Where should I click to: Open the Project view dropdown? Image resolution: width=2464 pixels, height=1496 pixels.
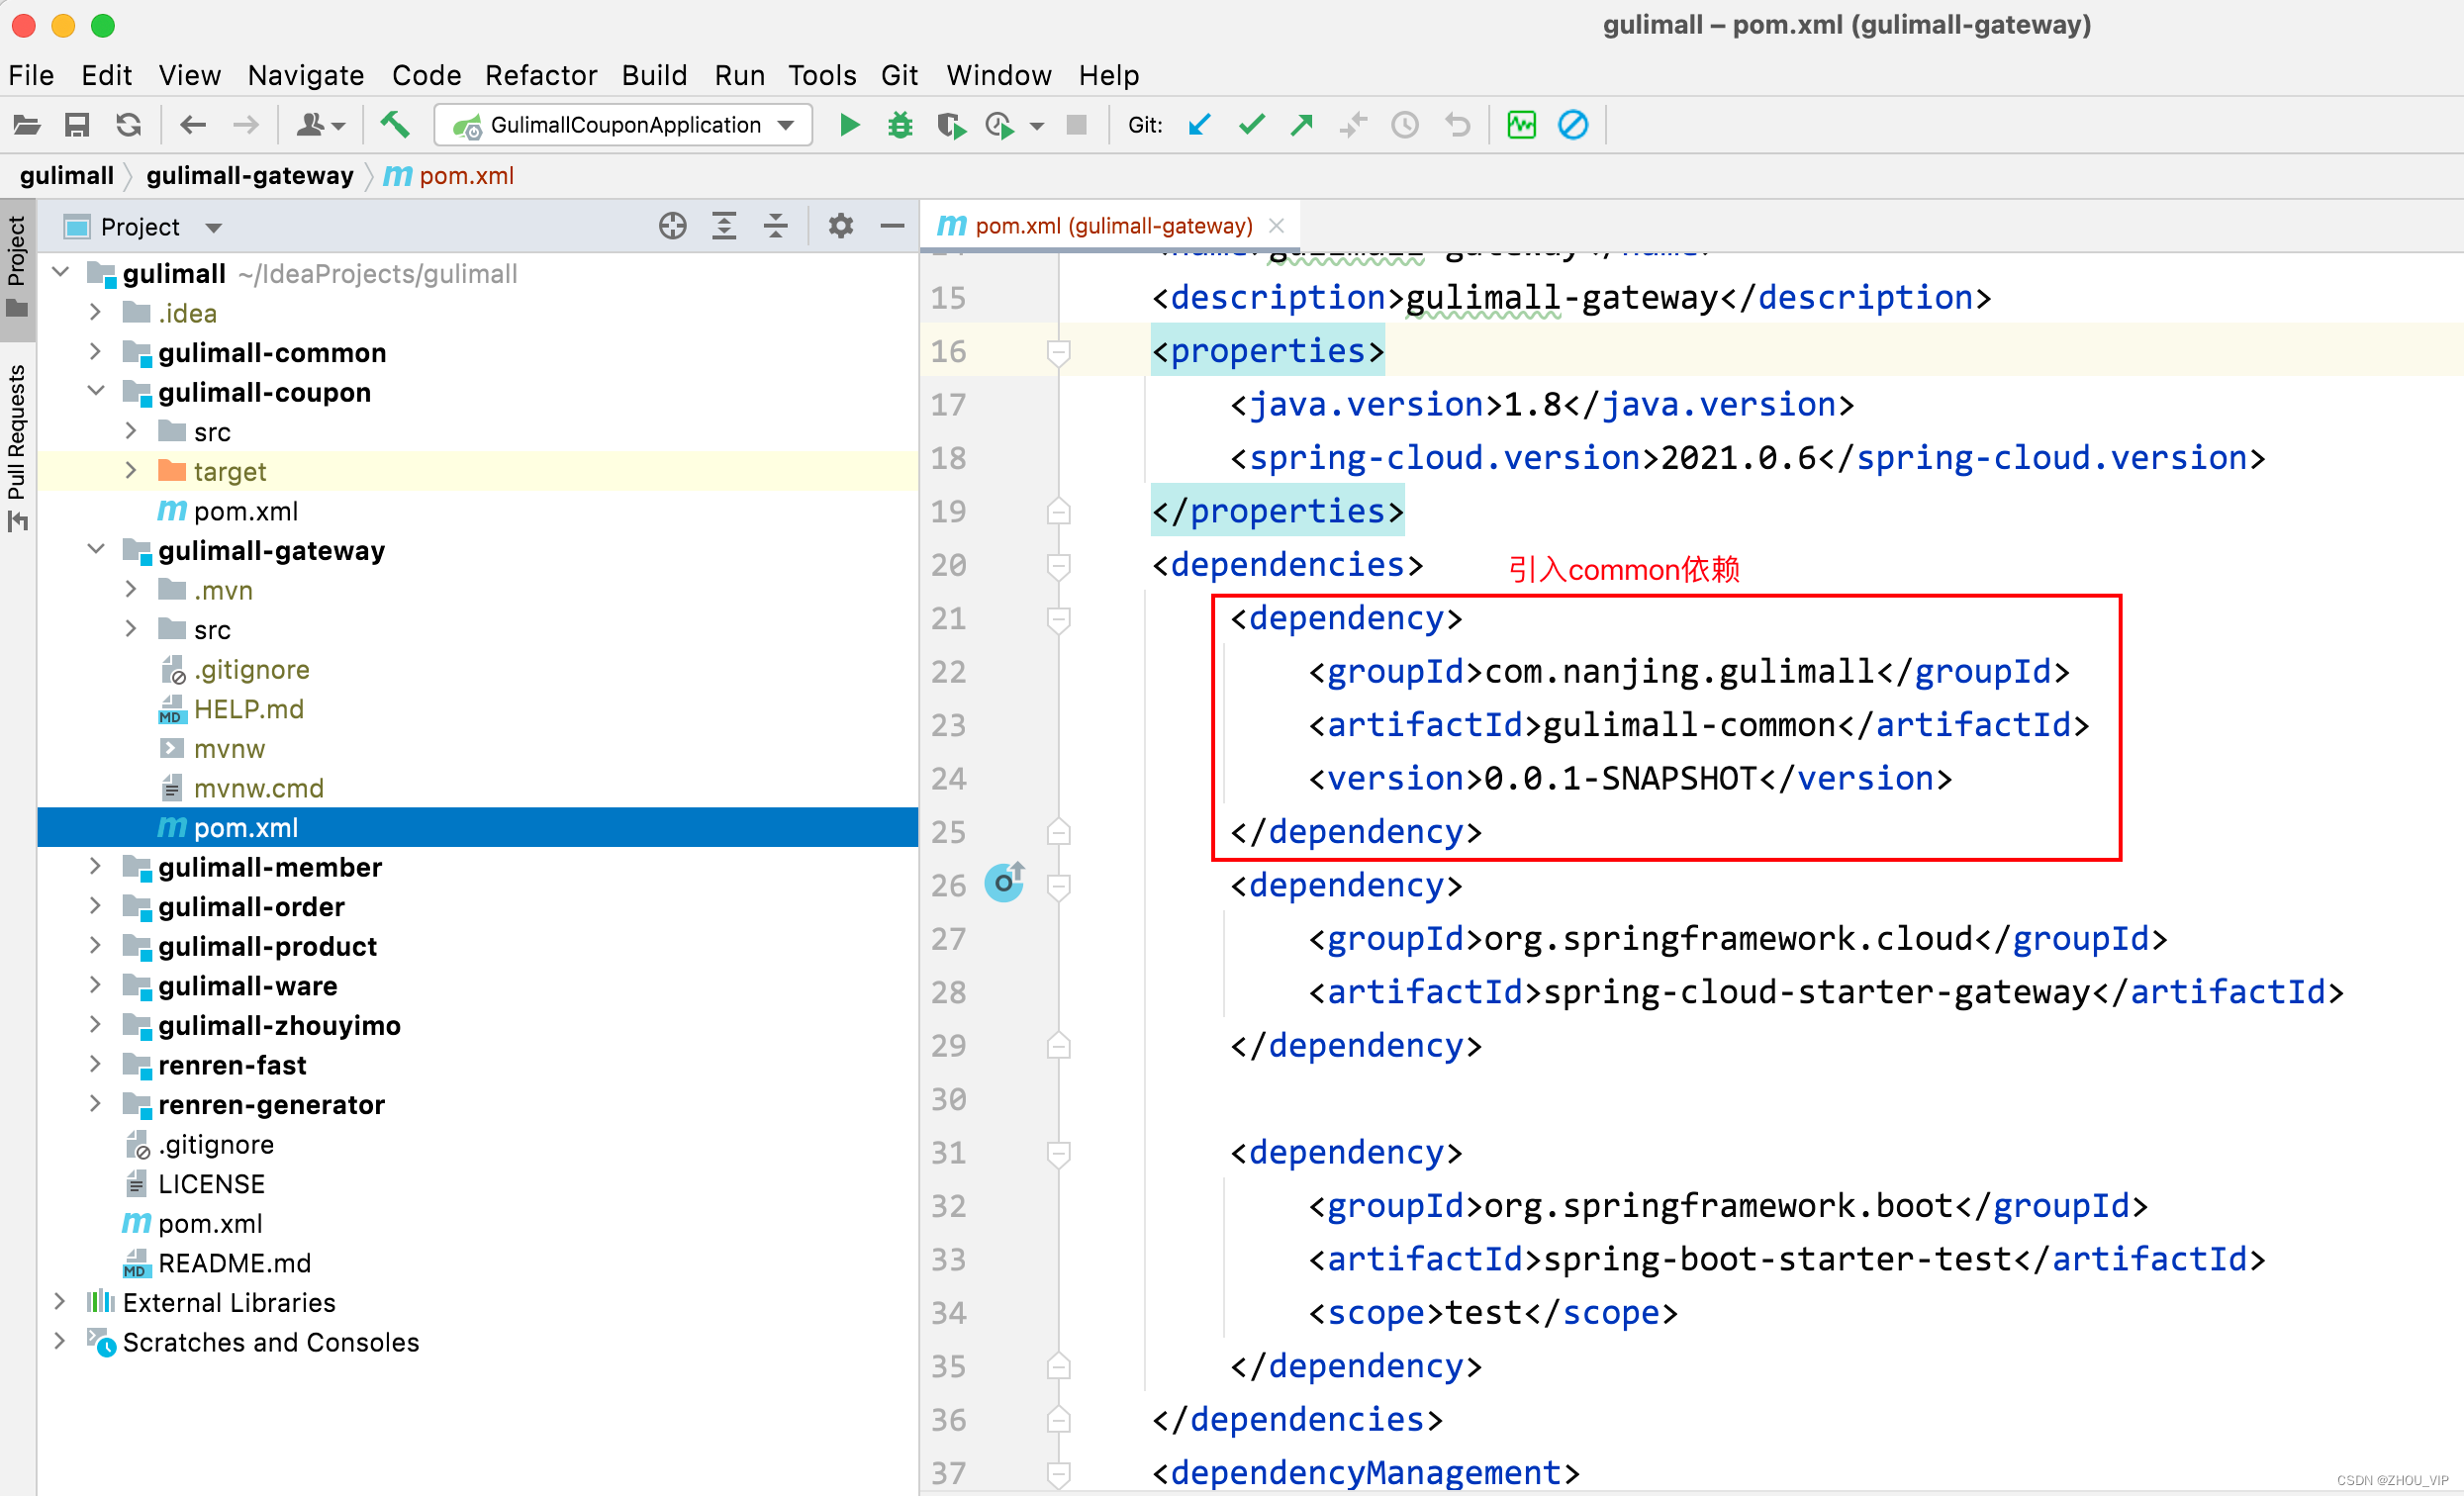click(213, 228)
